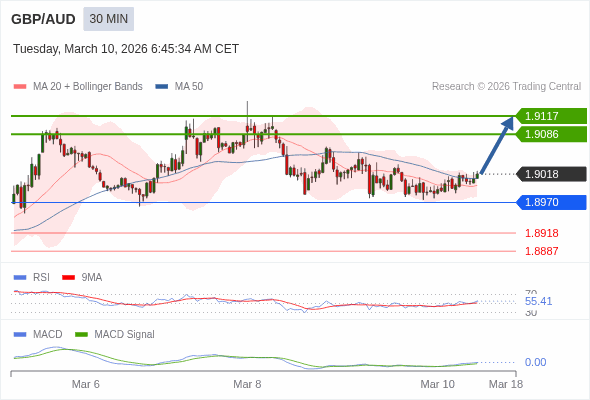Click the MACD value 0.00
590x400 pixels.
pyautogui.click(x=535, y=362)
